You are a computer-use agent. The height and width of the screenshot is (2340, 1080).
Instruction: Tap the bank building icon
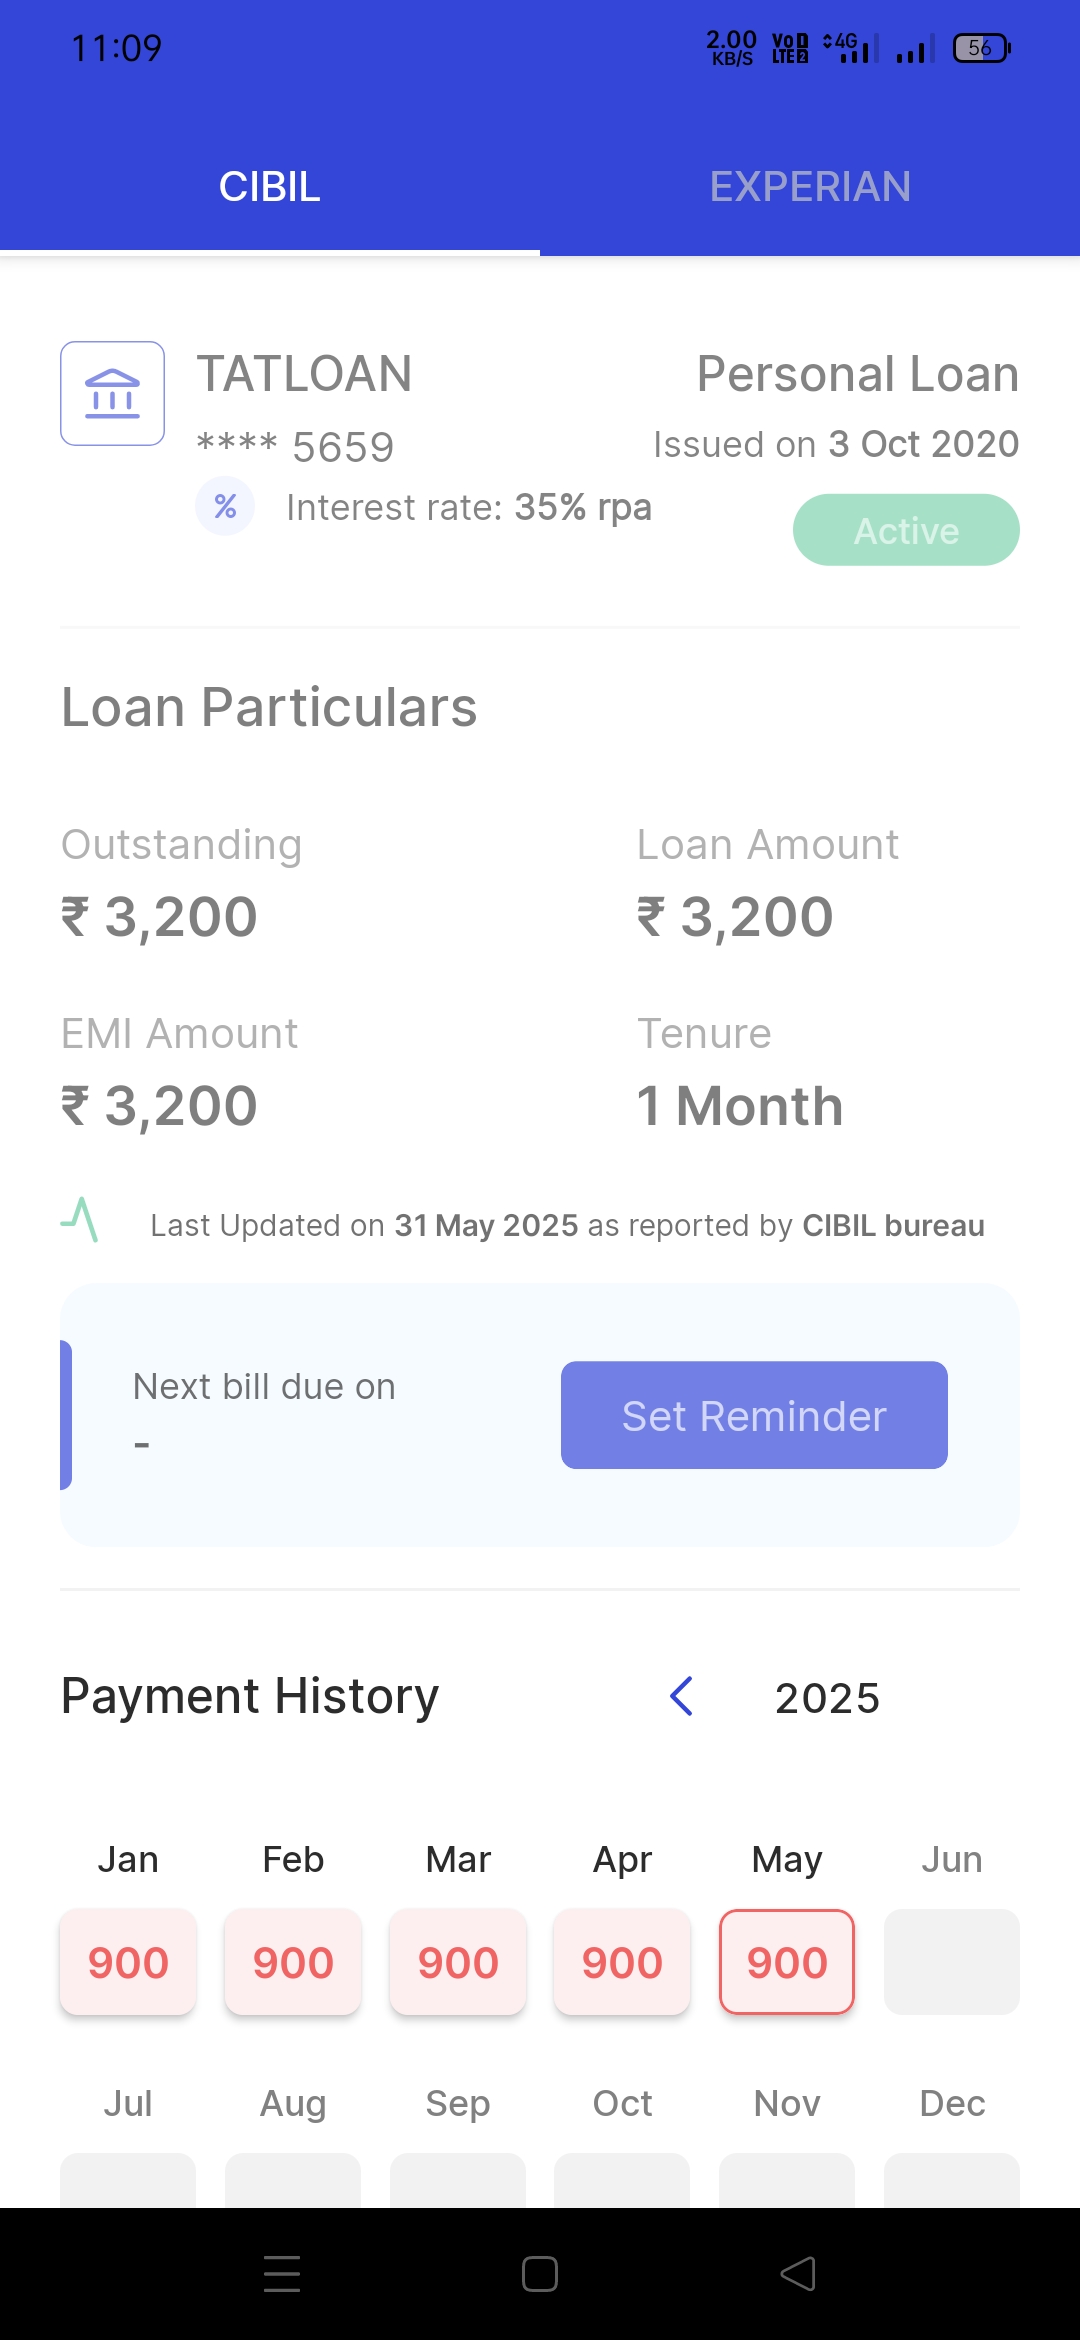[112, 393]
